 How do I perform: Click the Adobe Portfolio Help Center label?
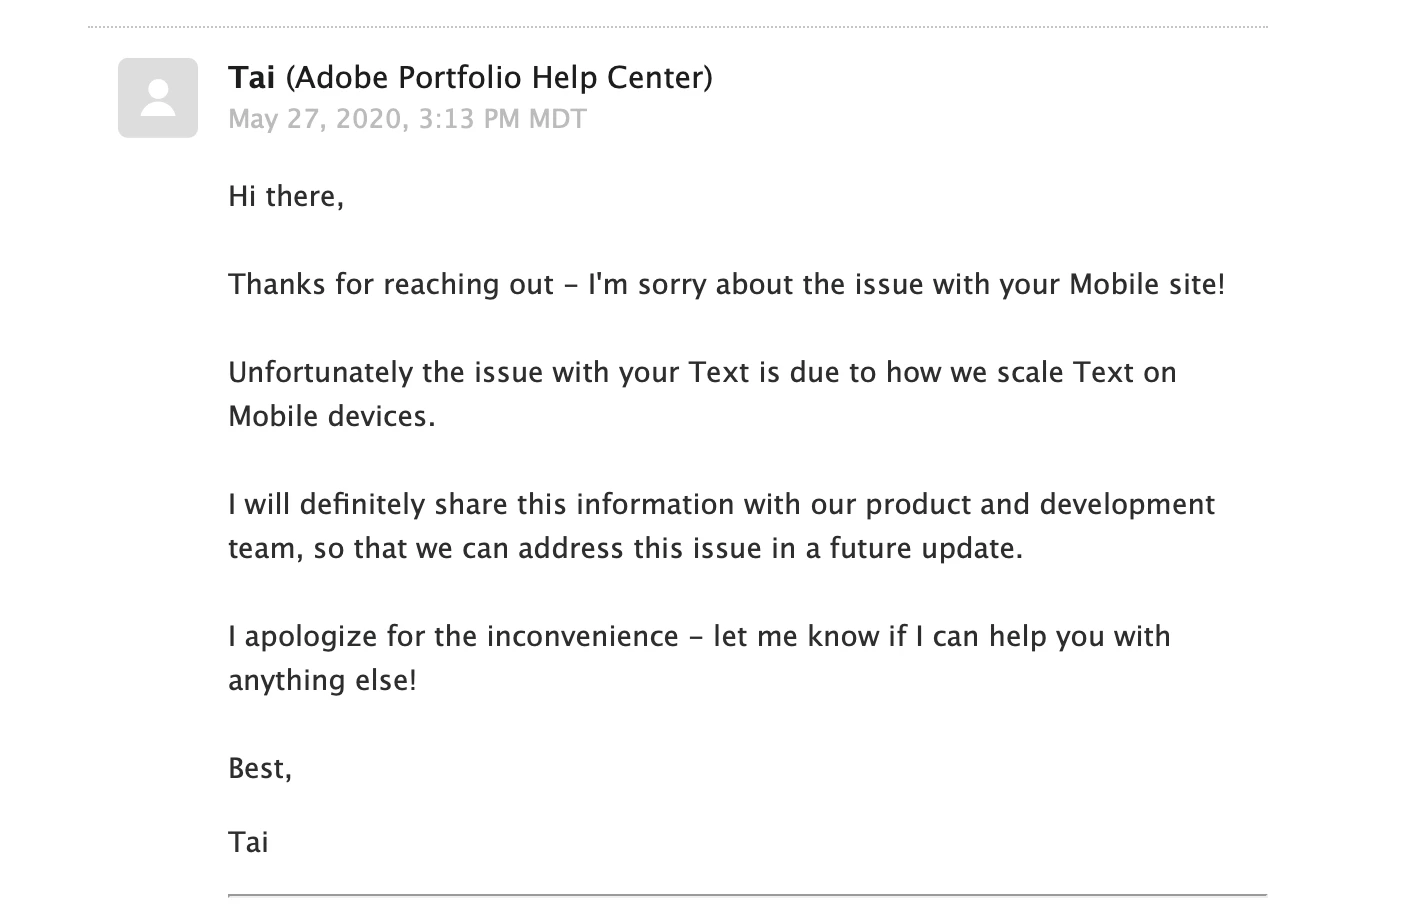coord(499,78)
